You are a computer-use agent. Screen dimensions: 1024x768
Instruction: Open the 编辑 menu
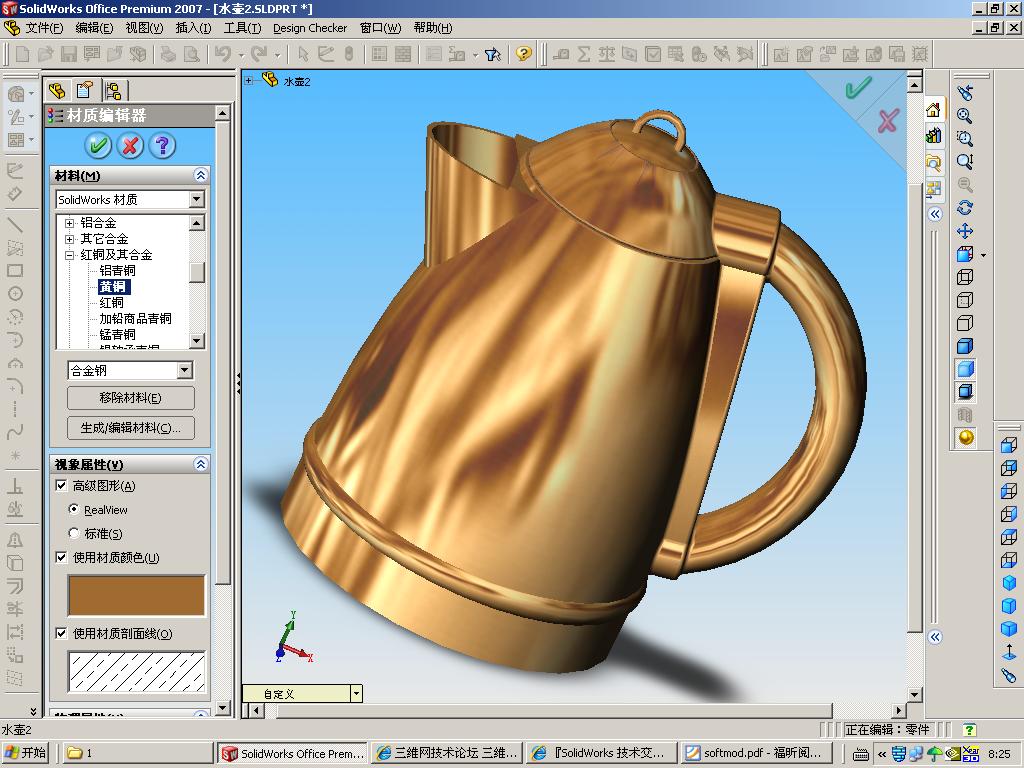94,27
